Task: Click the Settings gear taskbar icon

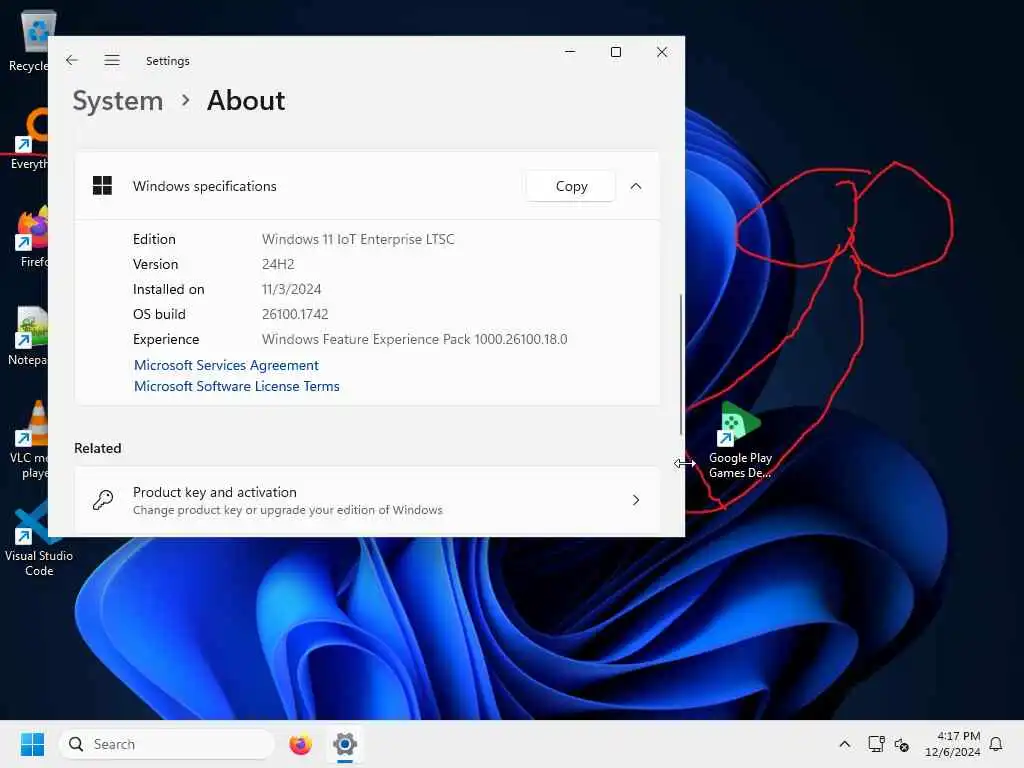Action: [345, 744]
